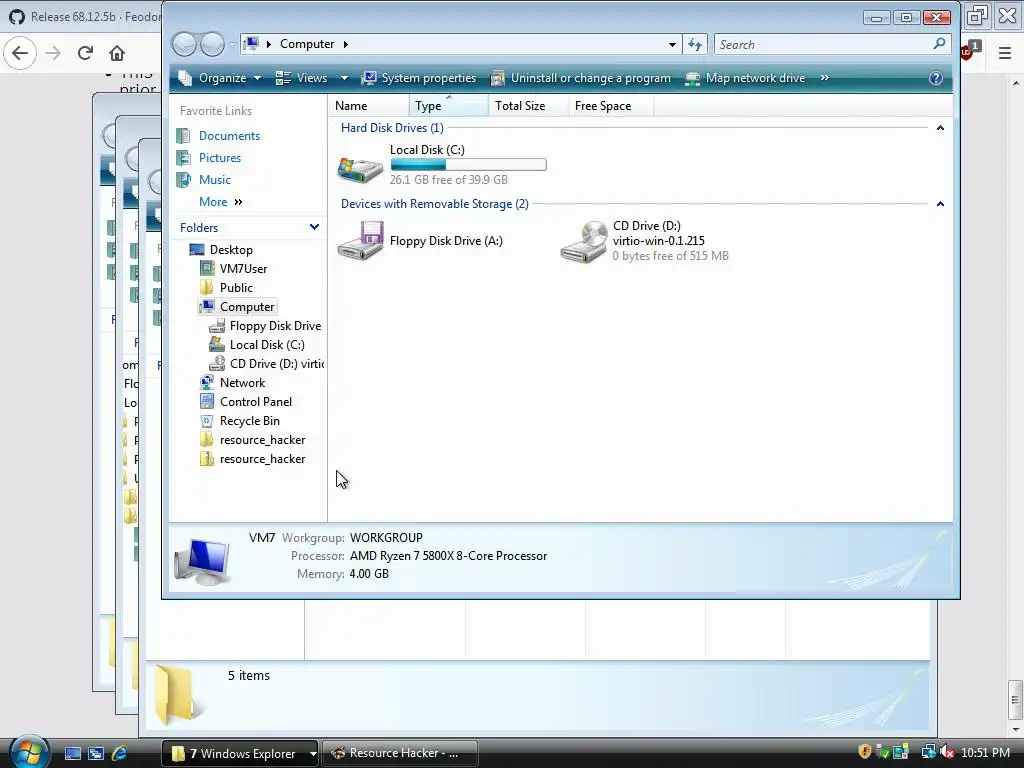This screenshot has height=768, width=1024.
Task: Click System properties toolbar button
Action: (x=419, y=78)
